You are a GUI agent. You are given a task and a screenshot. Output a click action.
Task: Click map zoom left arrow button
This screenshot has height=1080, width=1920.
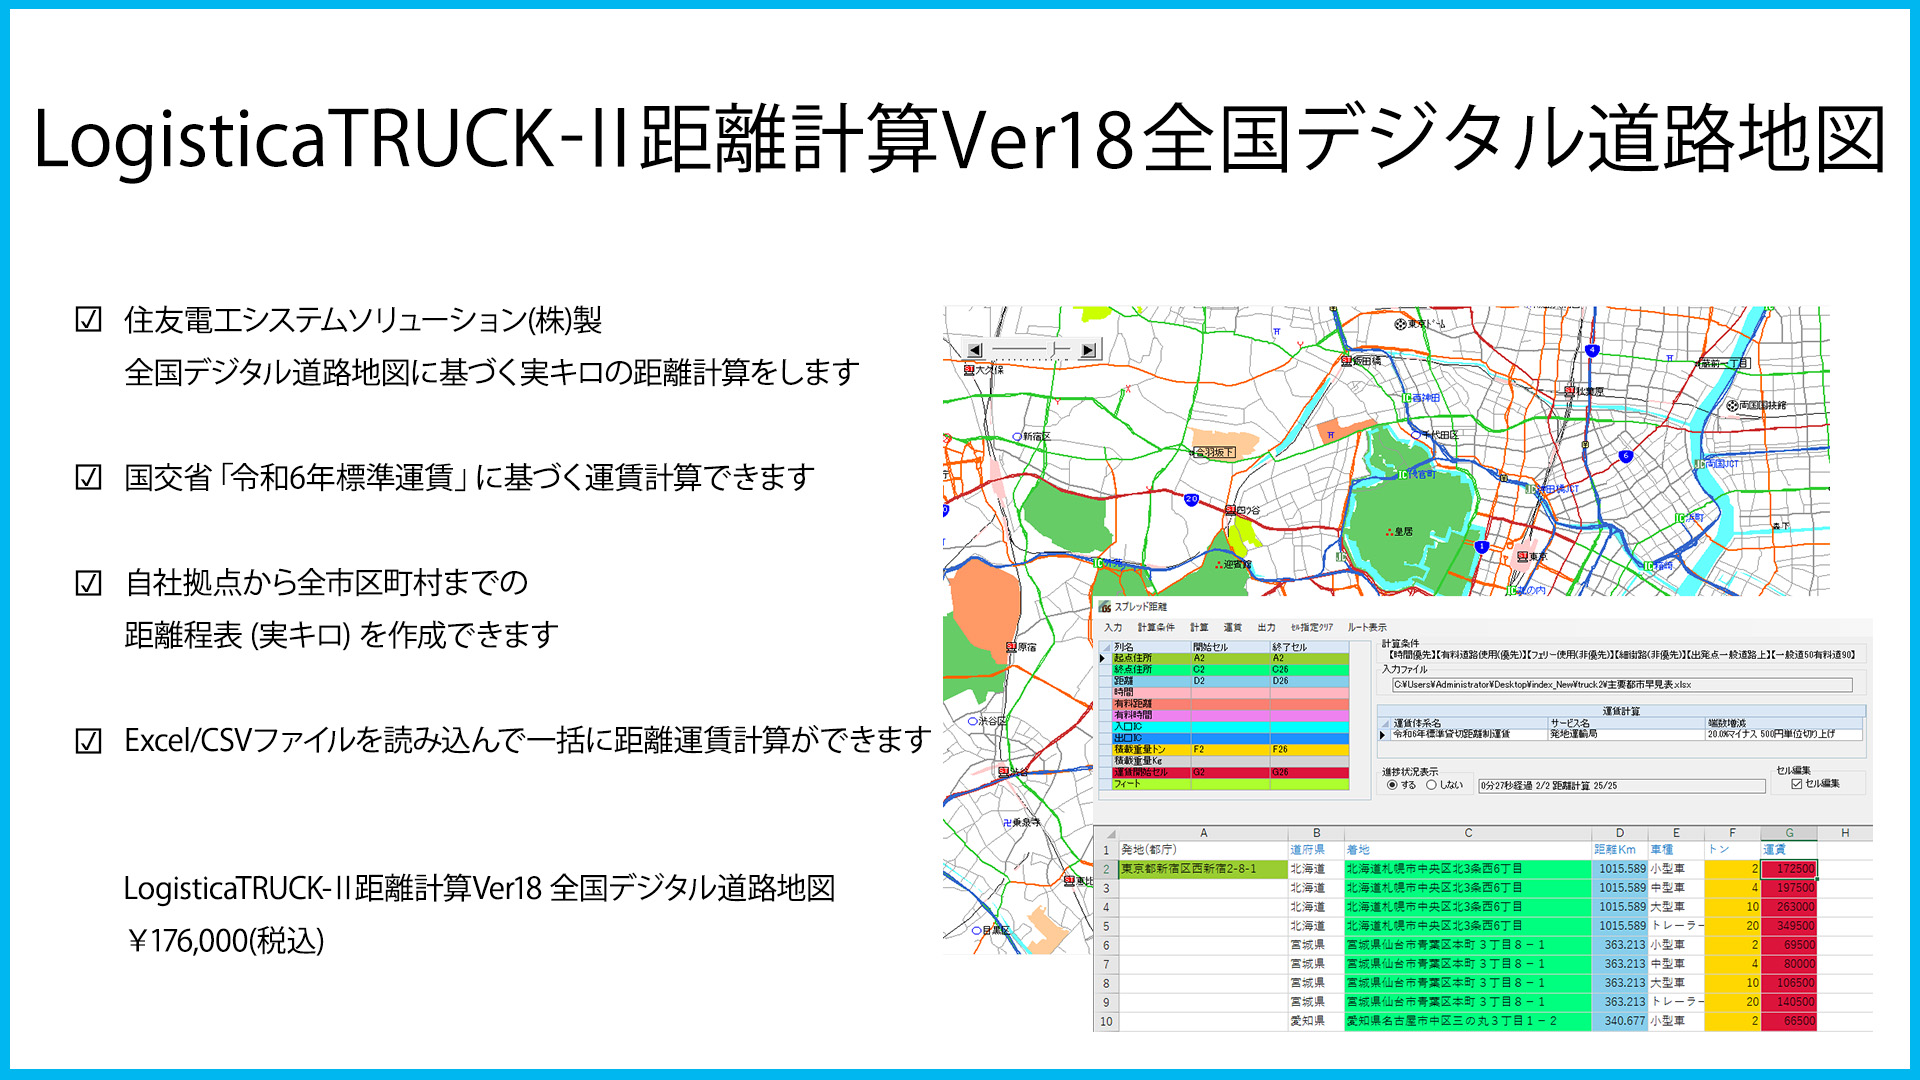pos(975,350)
